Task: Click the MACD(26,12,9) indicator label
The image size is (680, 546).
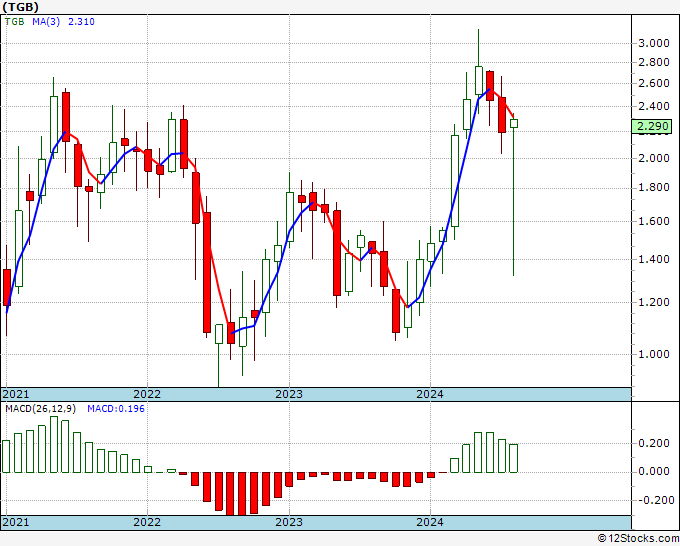Action: pyautogui.click(x=40, y=409)
